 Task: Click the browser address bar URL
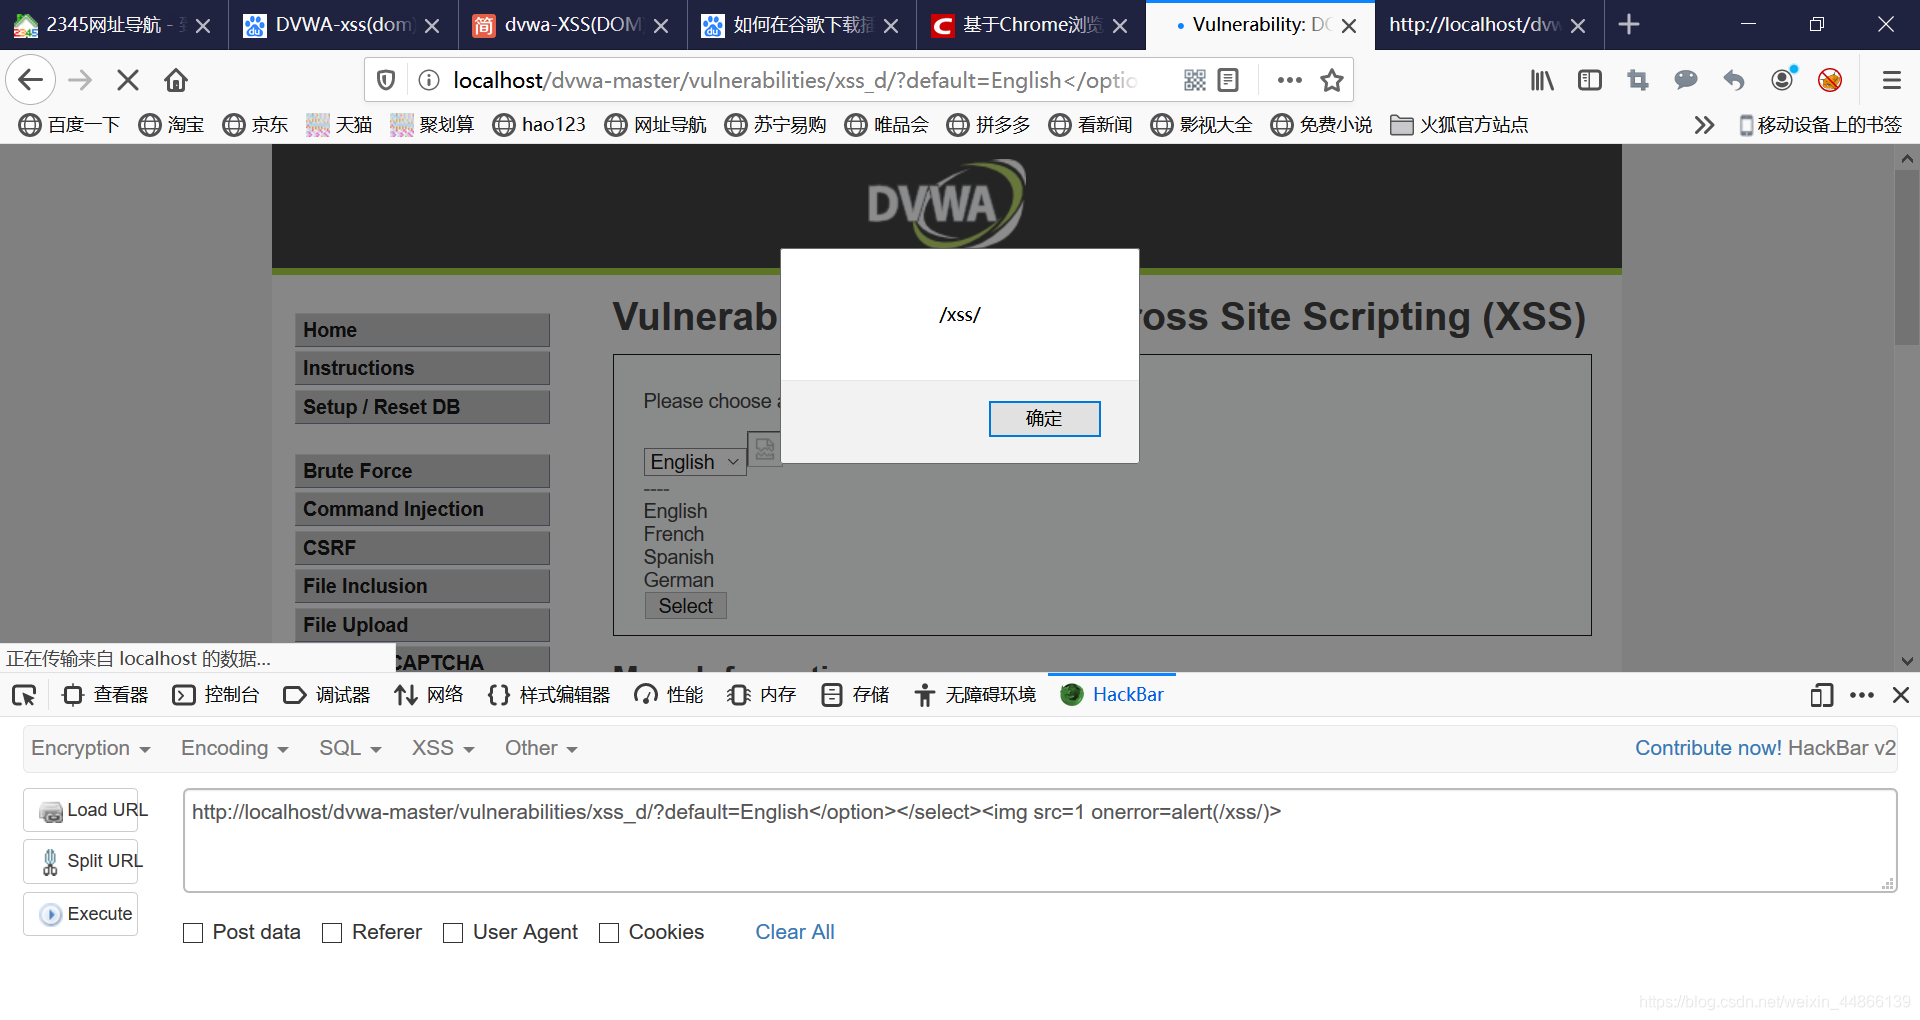point(795,80)
